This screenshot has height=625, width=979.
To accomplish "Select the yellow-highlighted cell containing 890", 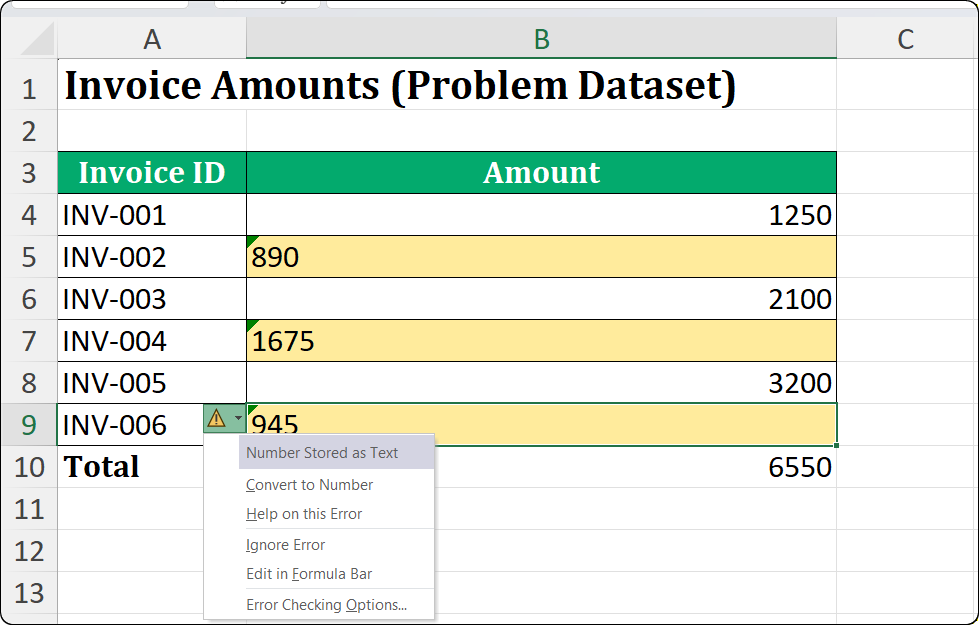I will tap(540, 257).
